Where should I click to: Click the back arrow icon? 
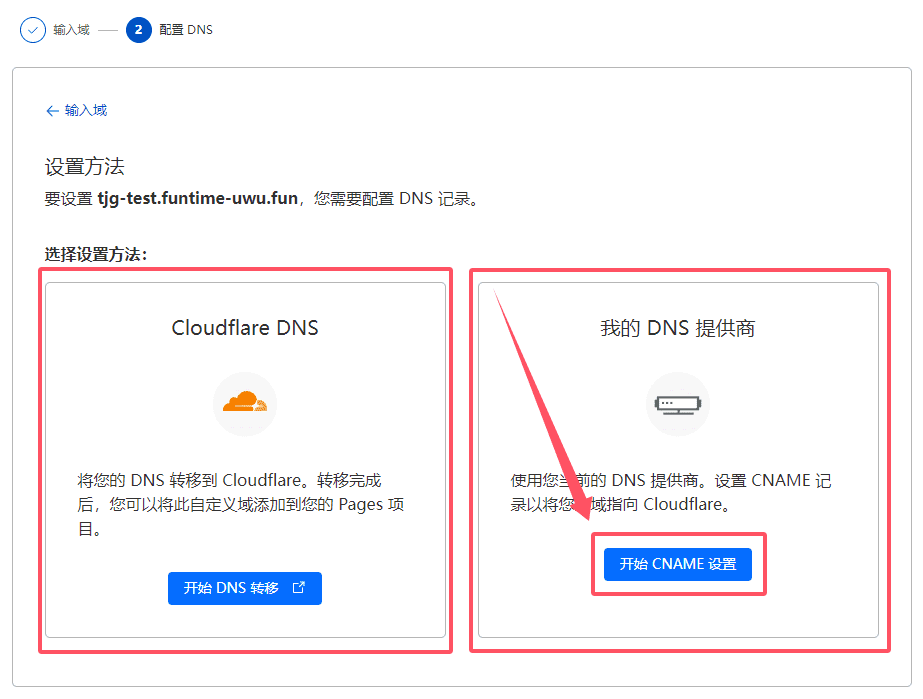52,111
